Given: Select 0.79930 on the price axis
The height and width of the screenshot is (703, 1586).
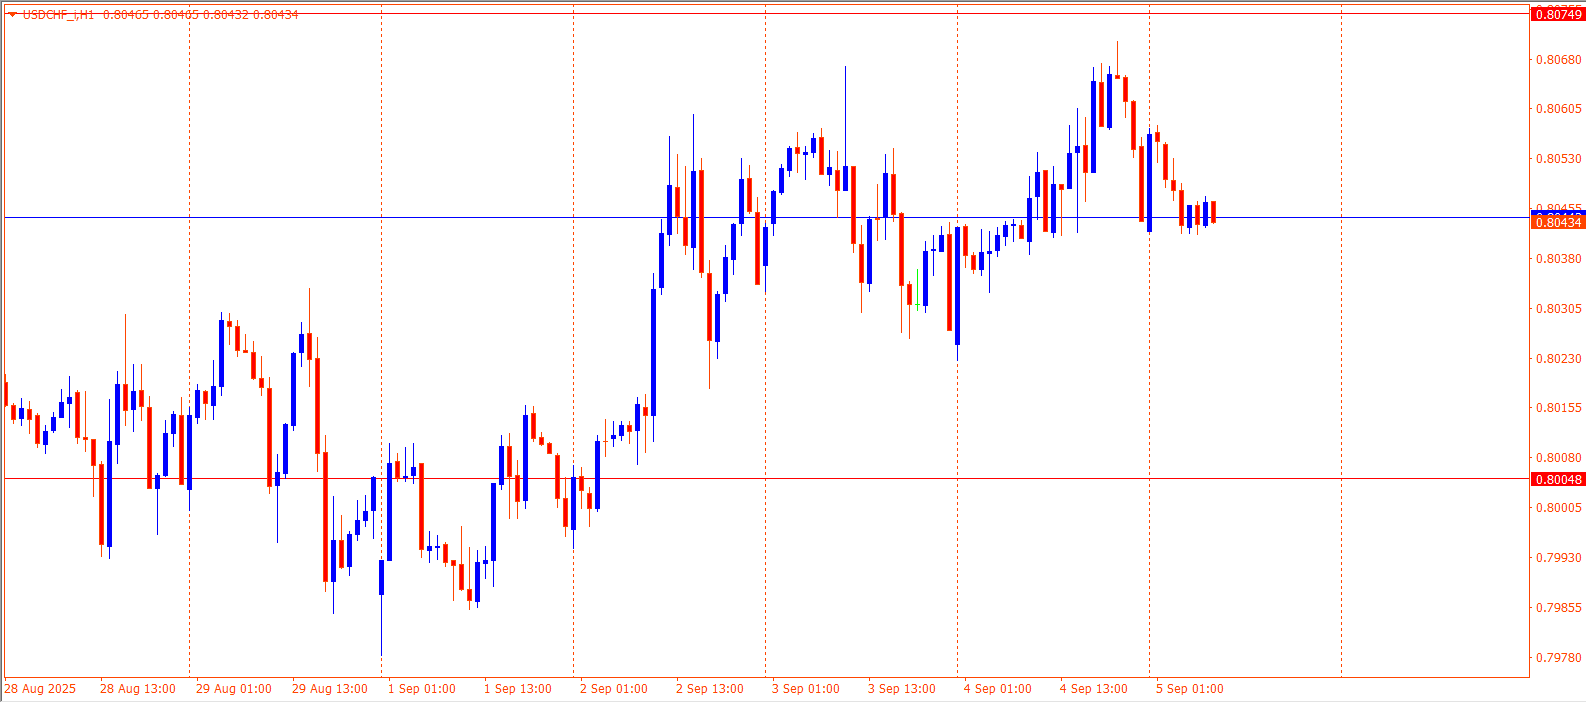Looking at the screenshot, I should pyautogui.click(x=1558, y=558).
